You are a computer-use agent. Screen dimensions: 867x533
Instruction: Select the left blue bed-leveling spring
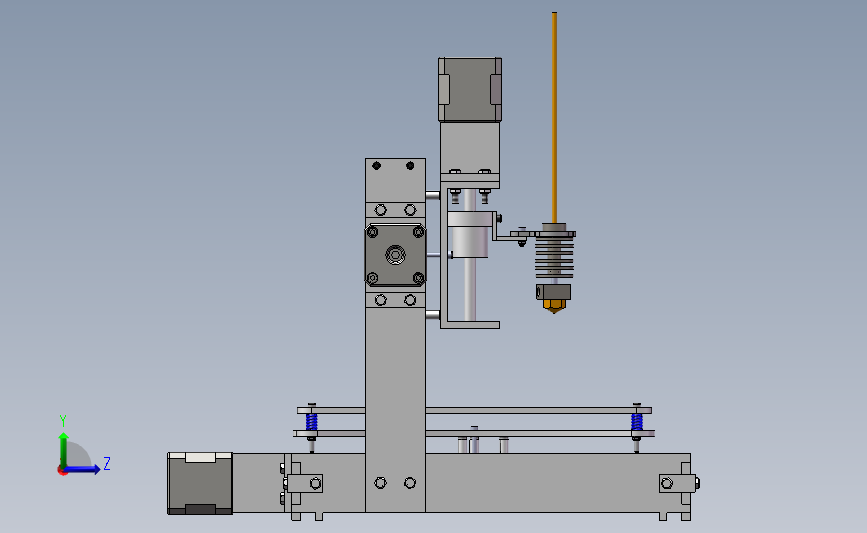pyautogui.click(x=311, y=422)
